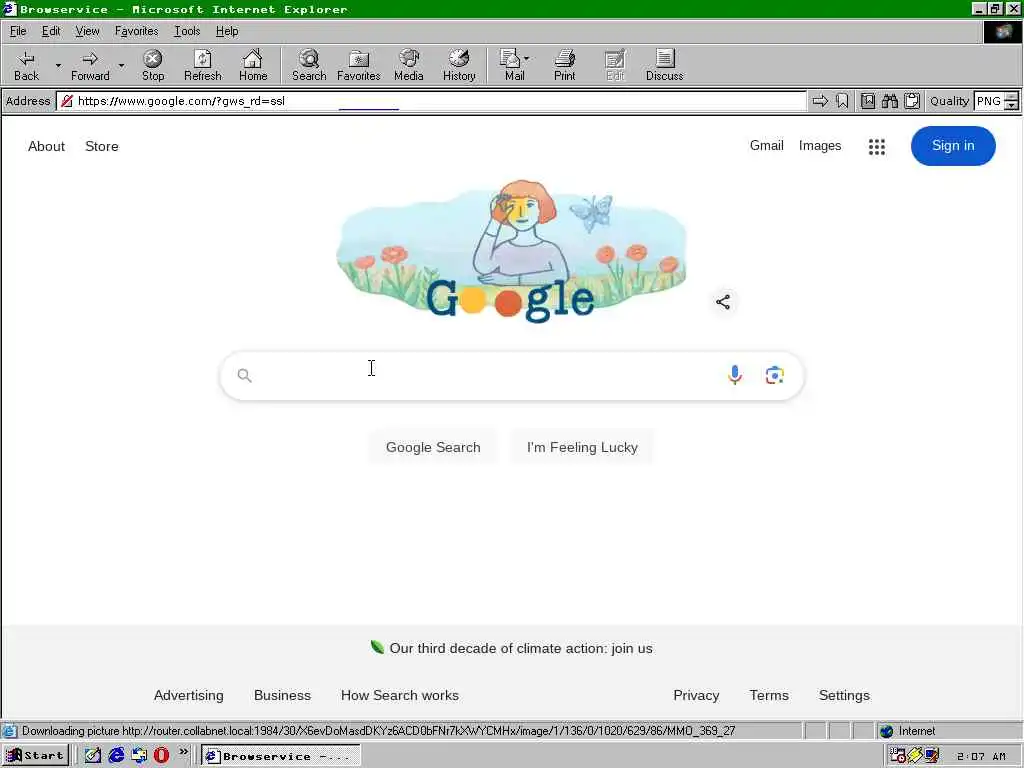Open the Favorites menu
Image resolution: width=1024 pixels, height=768 pixels.
coord(136,31)
